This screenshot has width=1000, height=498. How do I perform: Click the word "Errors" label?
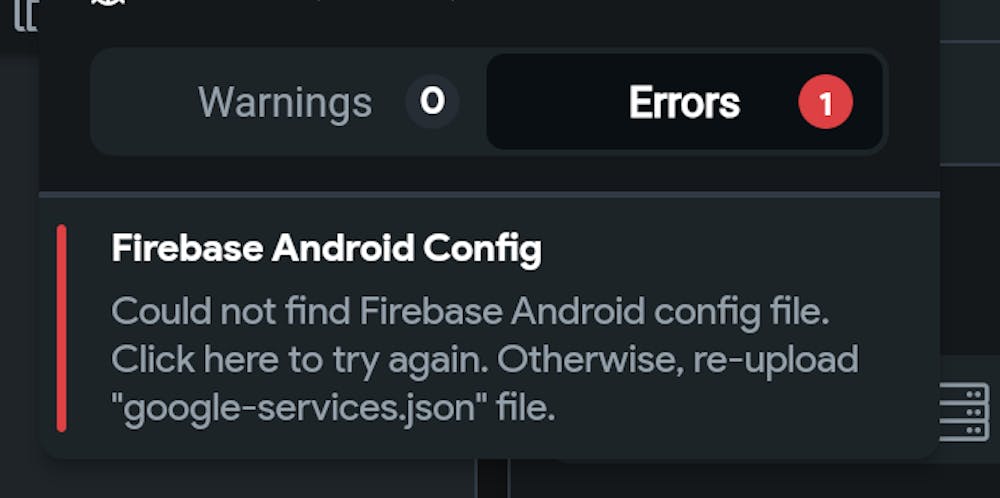(684, 102)
